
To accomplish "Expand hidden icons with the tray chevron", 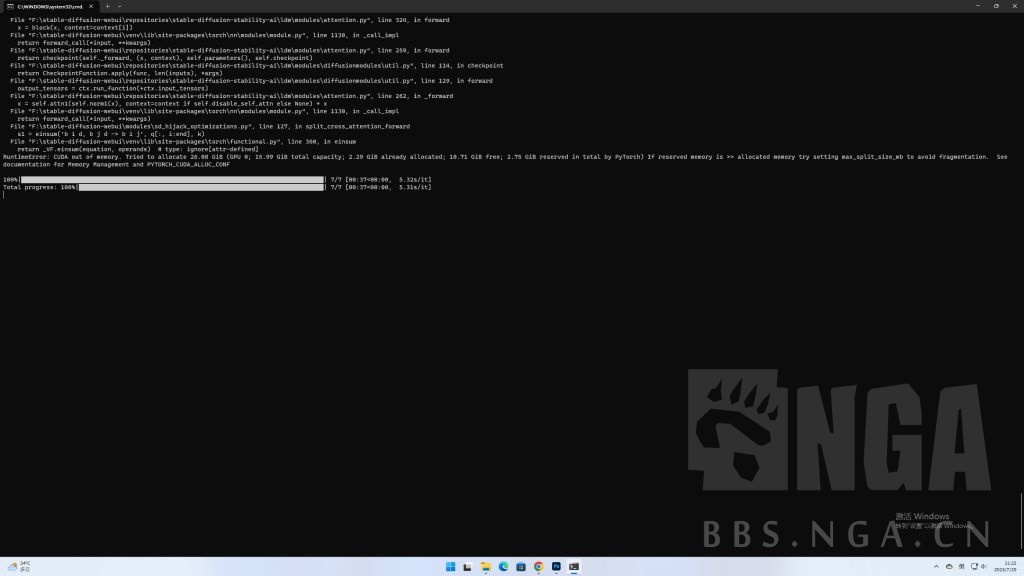I will pyautogui.click(x=937, y=566).
